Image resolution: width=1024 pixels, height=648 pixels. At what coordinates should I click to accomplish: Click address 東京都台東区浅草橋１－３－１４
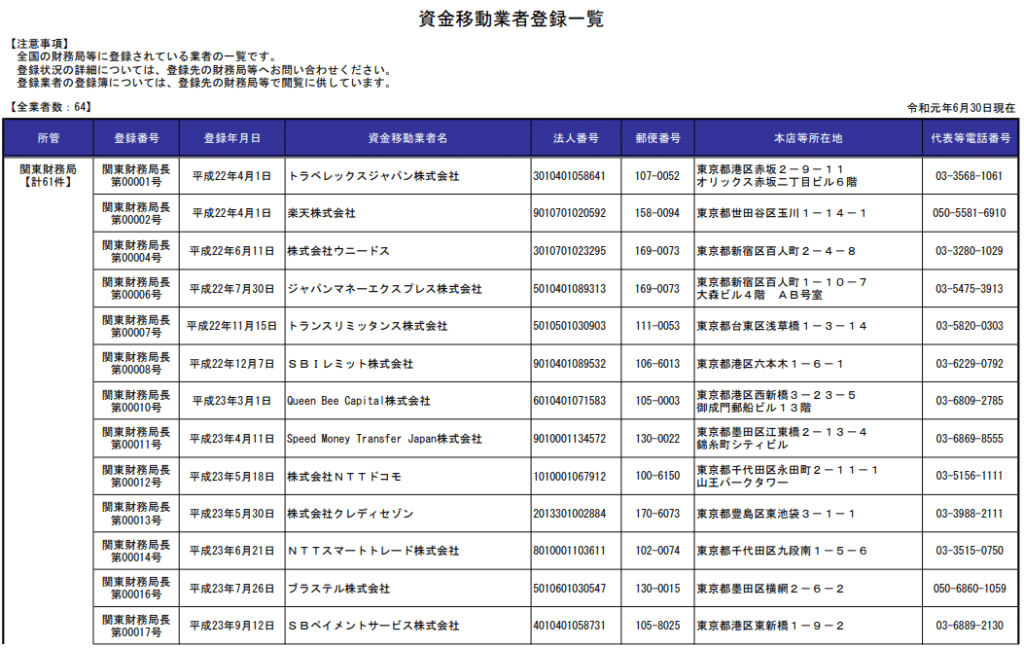click(782, 326)
